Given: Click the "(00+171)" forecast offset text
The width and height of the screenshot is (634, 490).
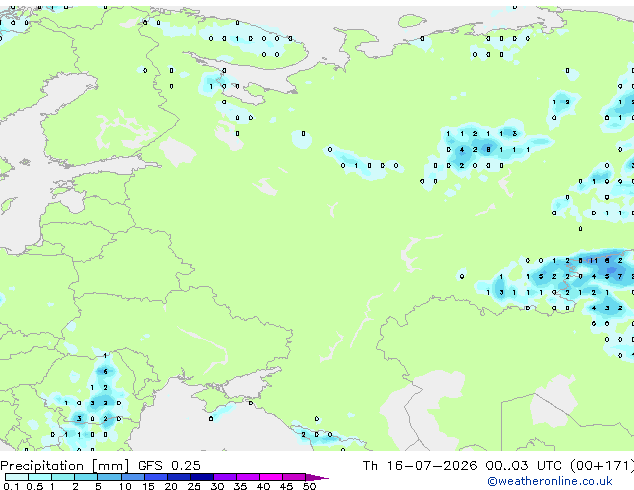Looking at the screenshot, I should click(602, 466).
